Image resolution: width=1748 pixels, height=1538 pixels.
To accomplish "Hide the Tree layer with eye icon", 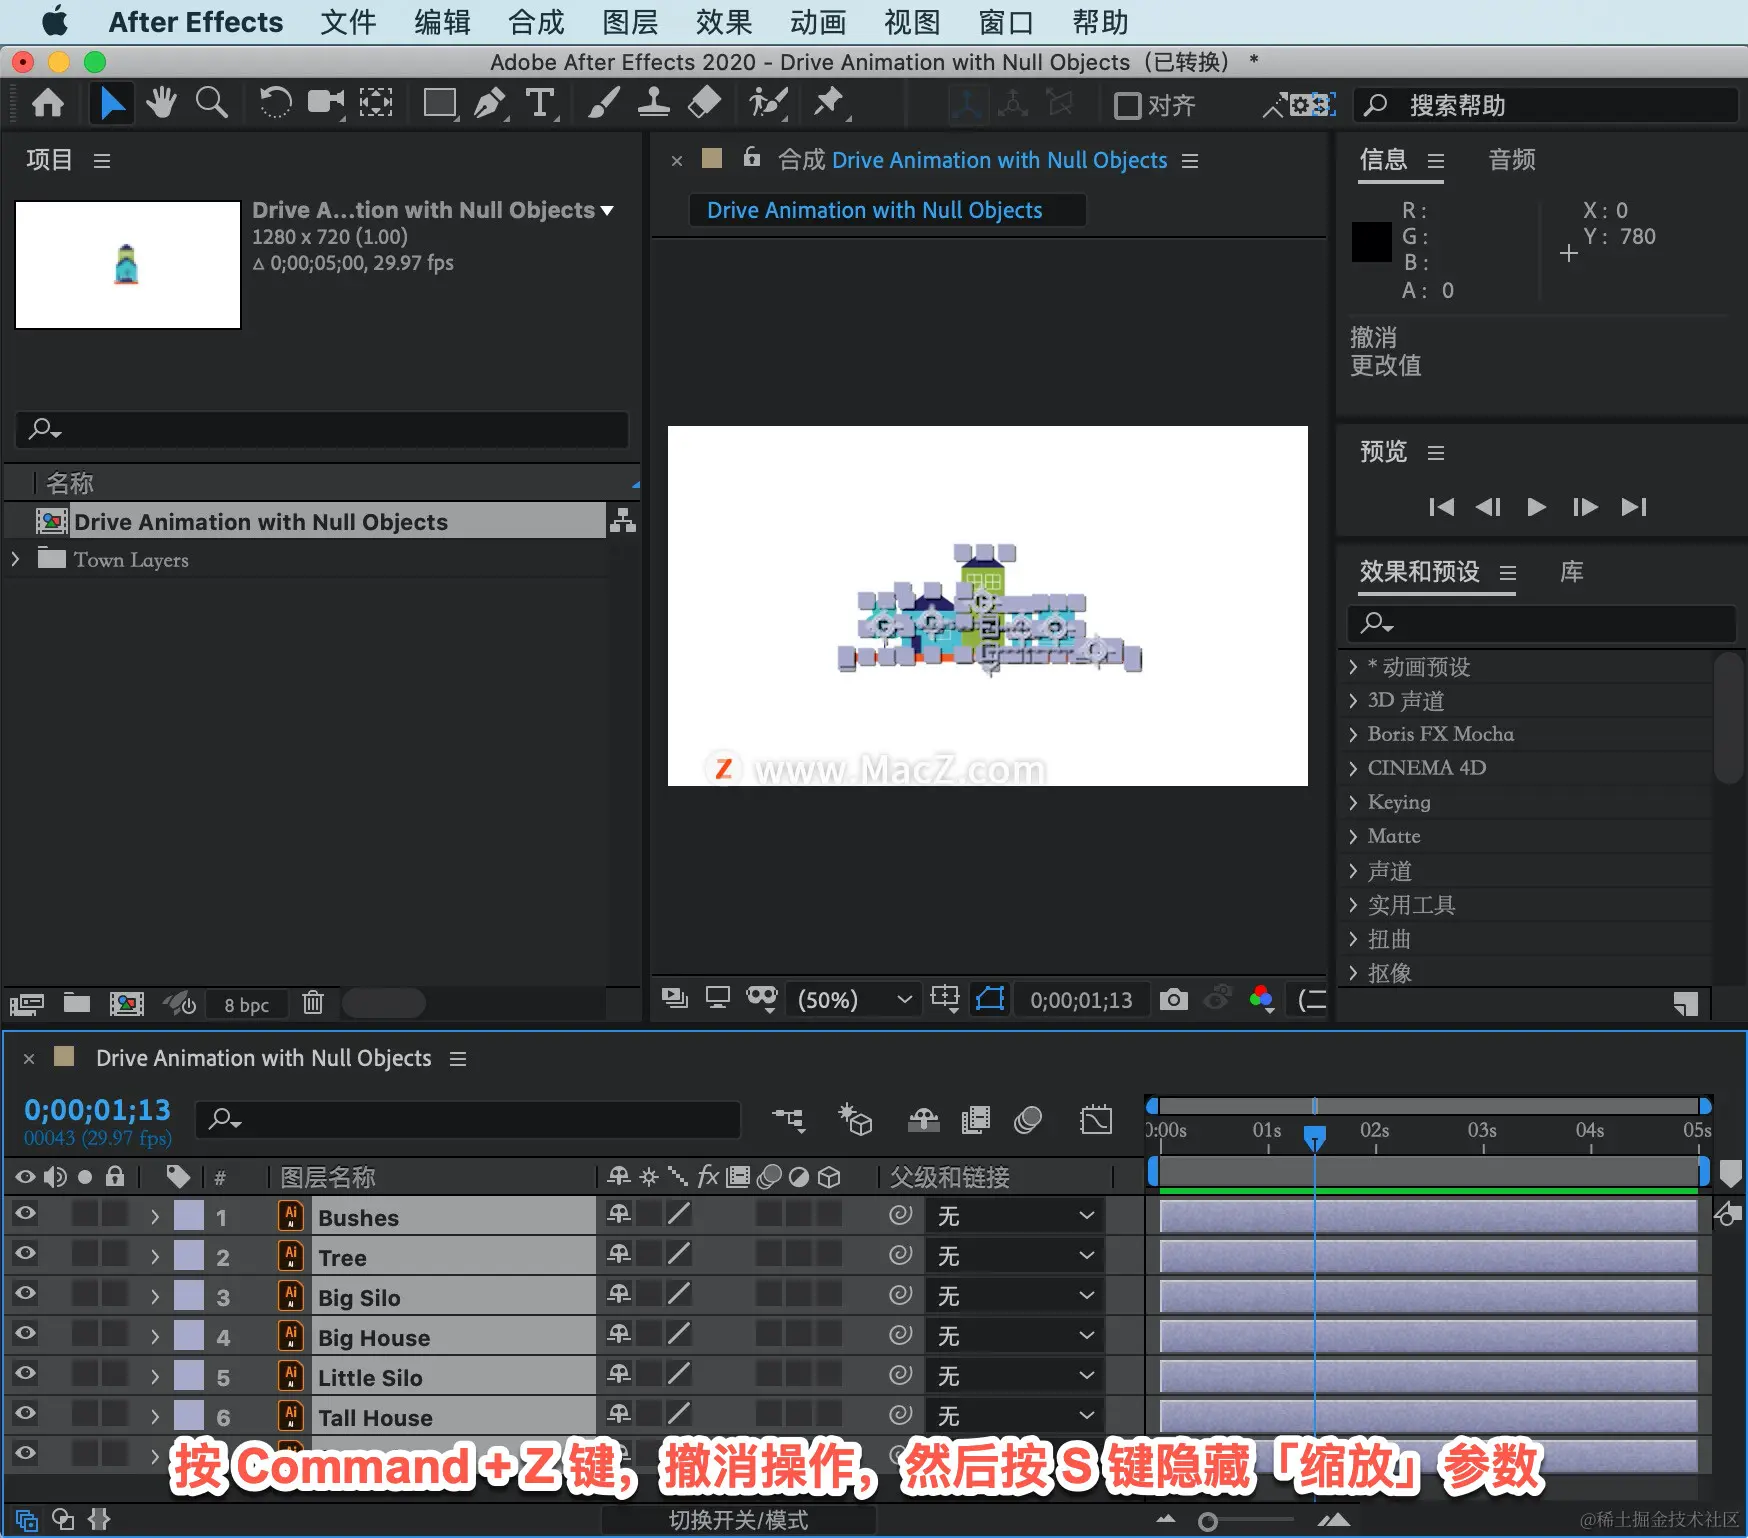I will (x=26, y=1254).
